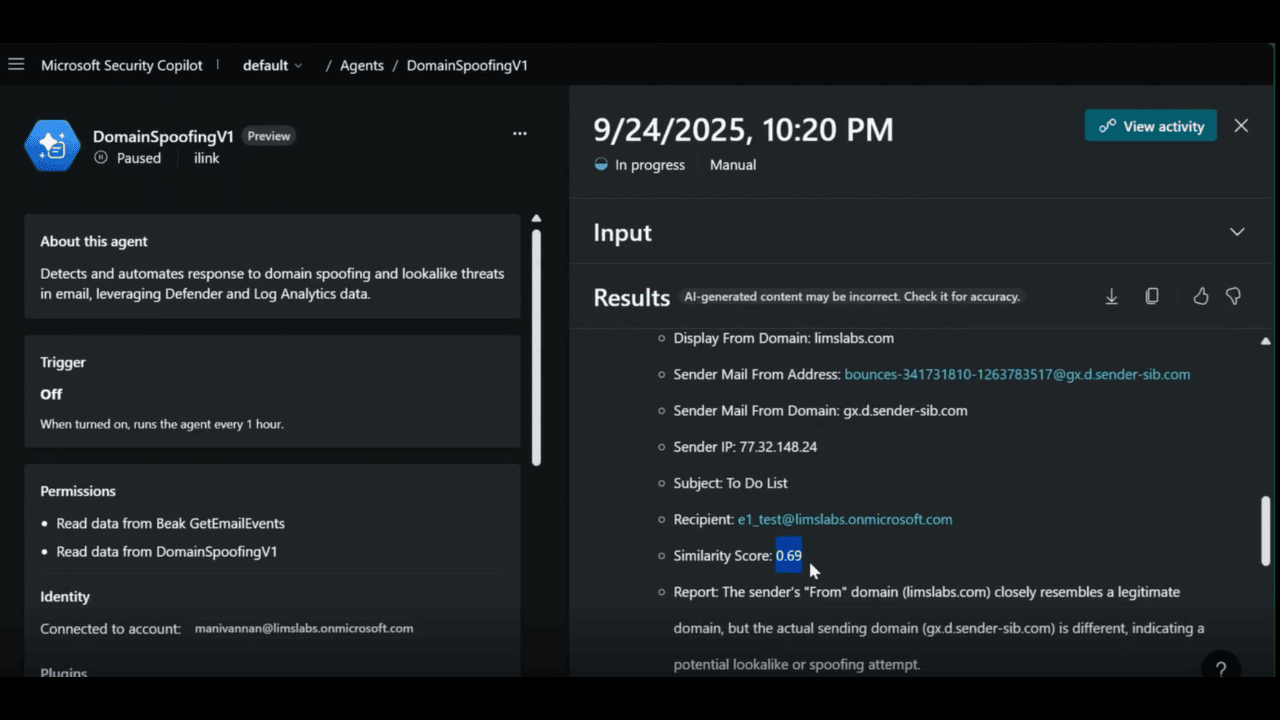The height and width of the screenshot is (720, 1280).
Task: Close the run details panel
Action: (1241, 126)
